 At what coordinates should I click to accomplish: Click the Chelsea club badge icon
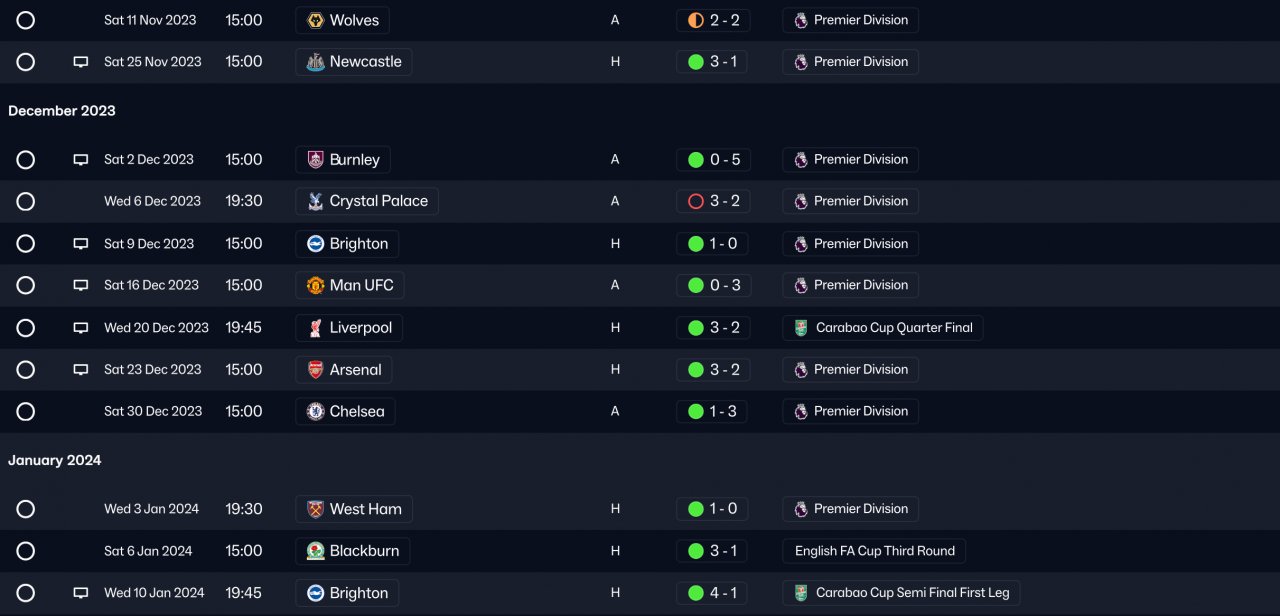(315, 412)
